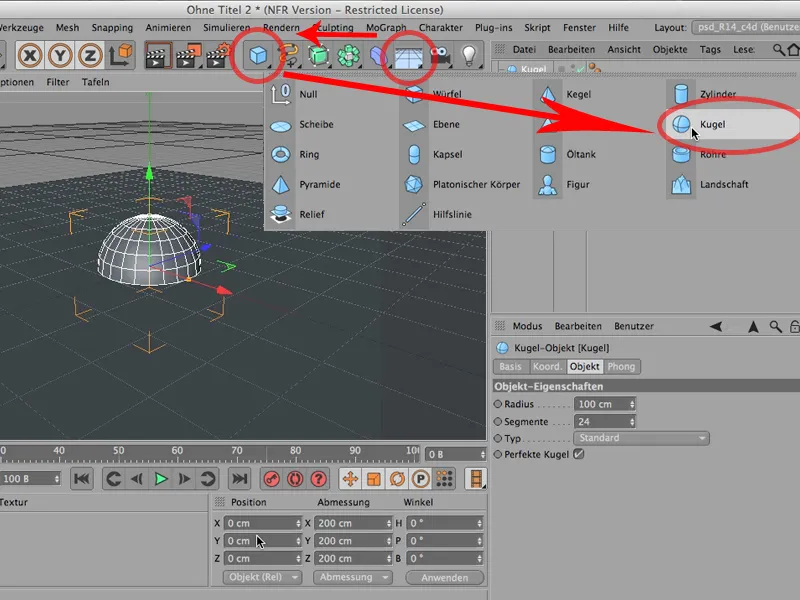The image size is (800, 600).
Task: Click the cube primitive icon
Action: [258, 55]
